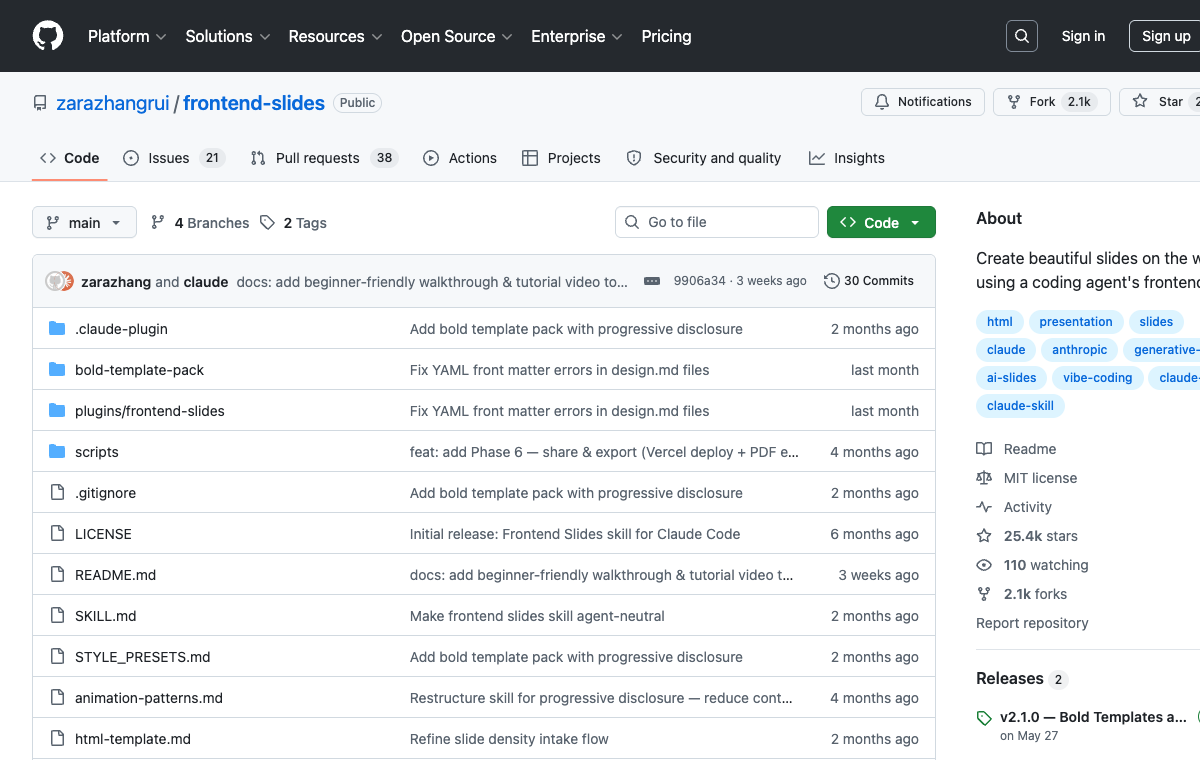This screenshot has width=1200, height=760.
Task: View the 4 Branches link
Action: point(200,223)
